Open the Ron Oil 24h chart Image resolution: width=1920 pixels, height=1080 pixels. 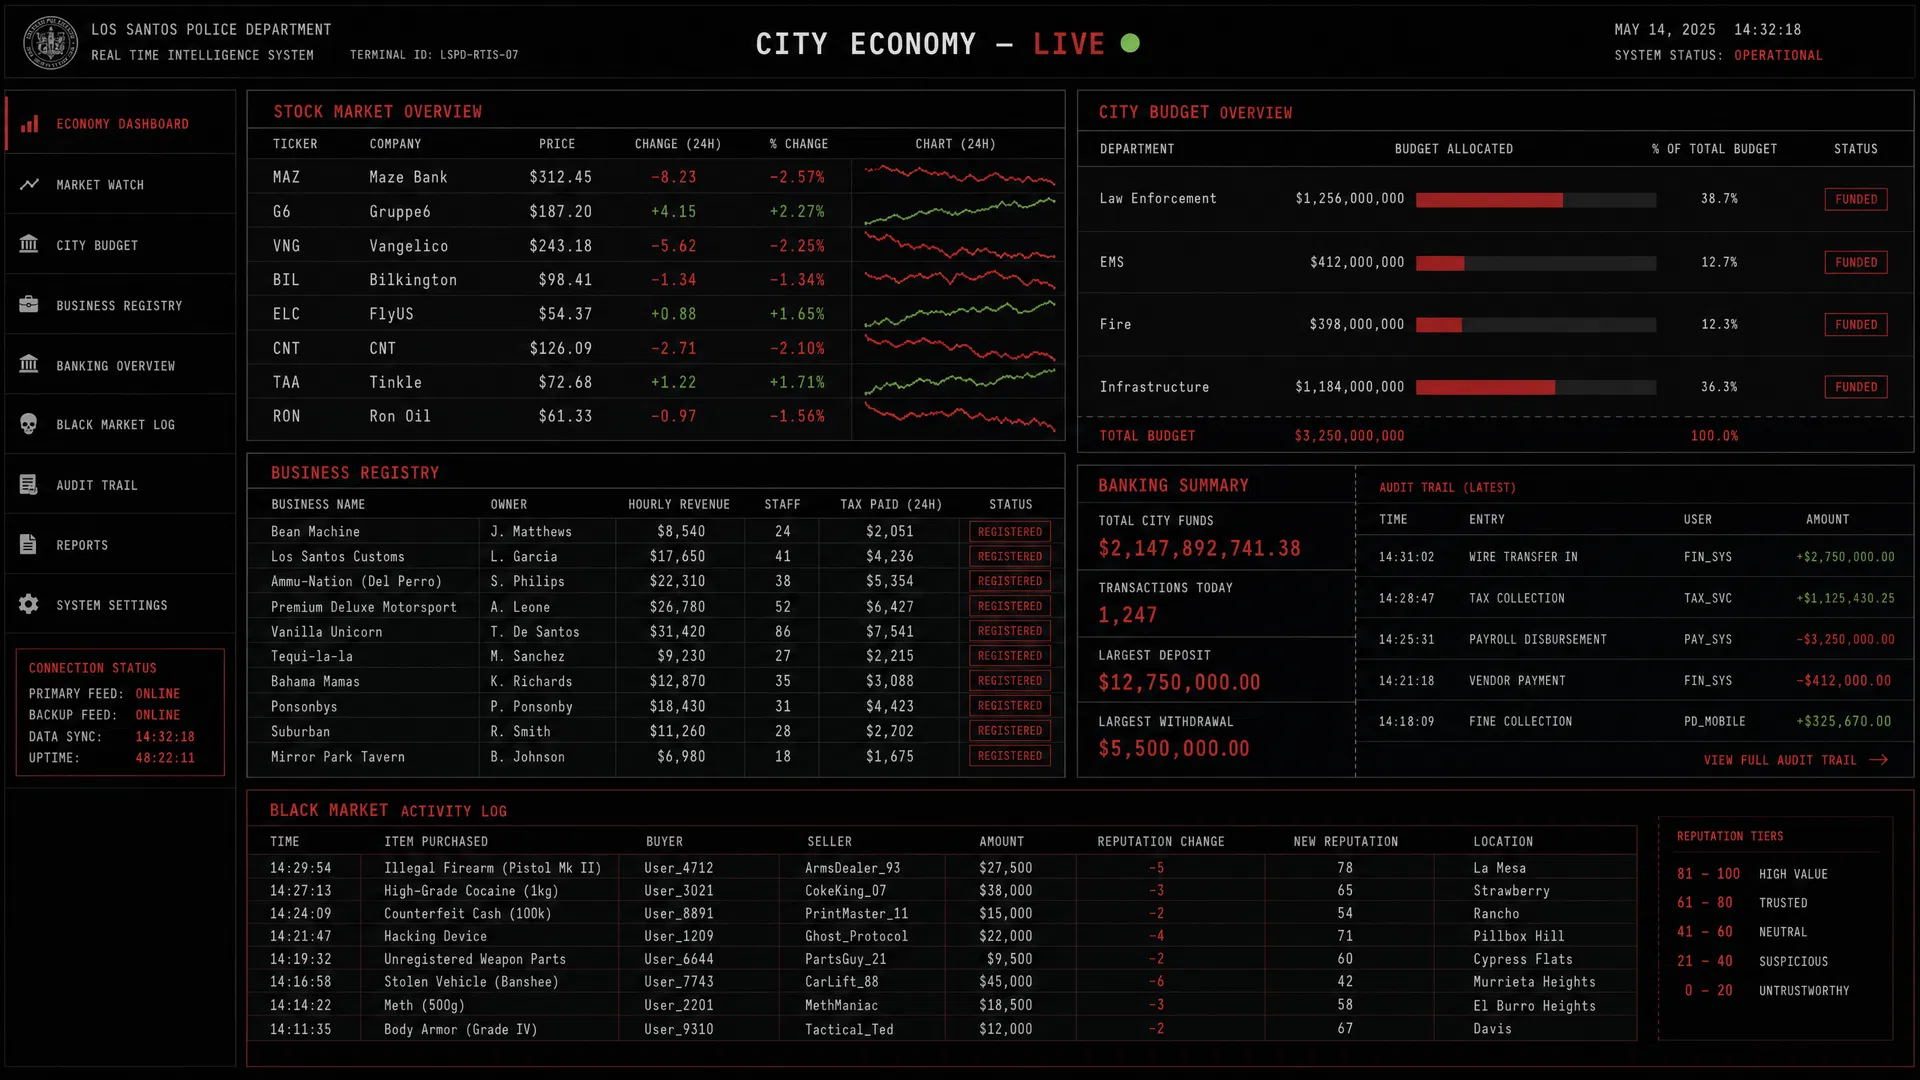pos(959,416)
